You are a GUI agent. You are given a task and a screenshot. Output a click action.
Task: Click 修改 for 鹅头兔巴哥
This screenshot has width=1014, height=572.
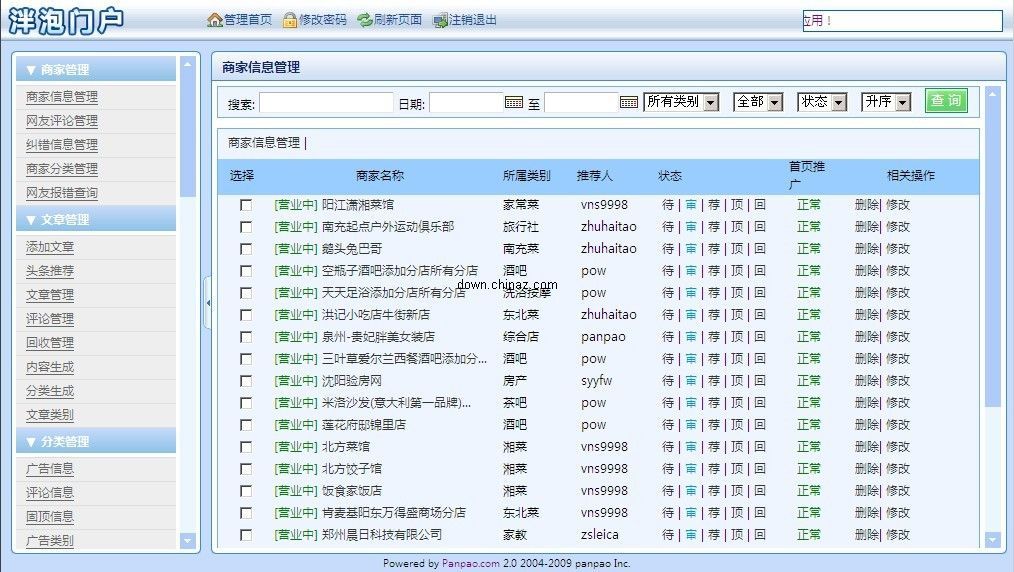pos(898,249)
